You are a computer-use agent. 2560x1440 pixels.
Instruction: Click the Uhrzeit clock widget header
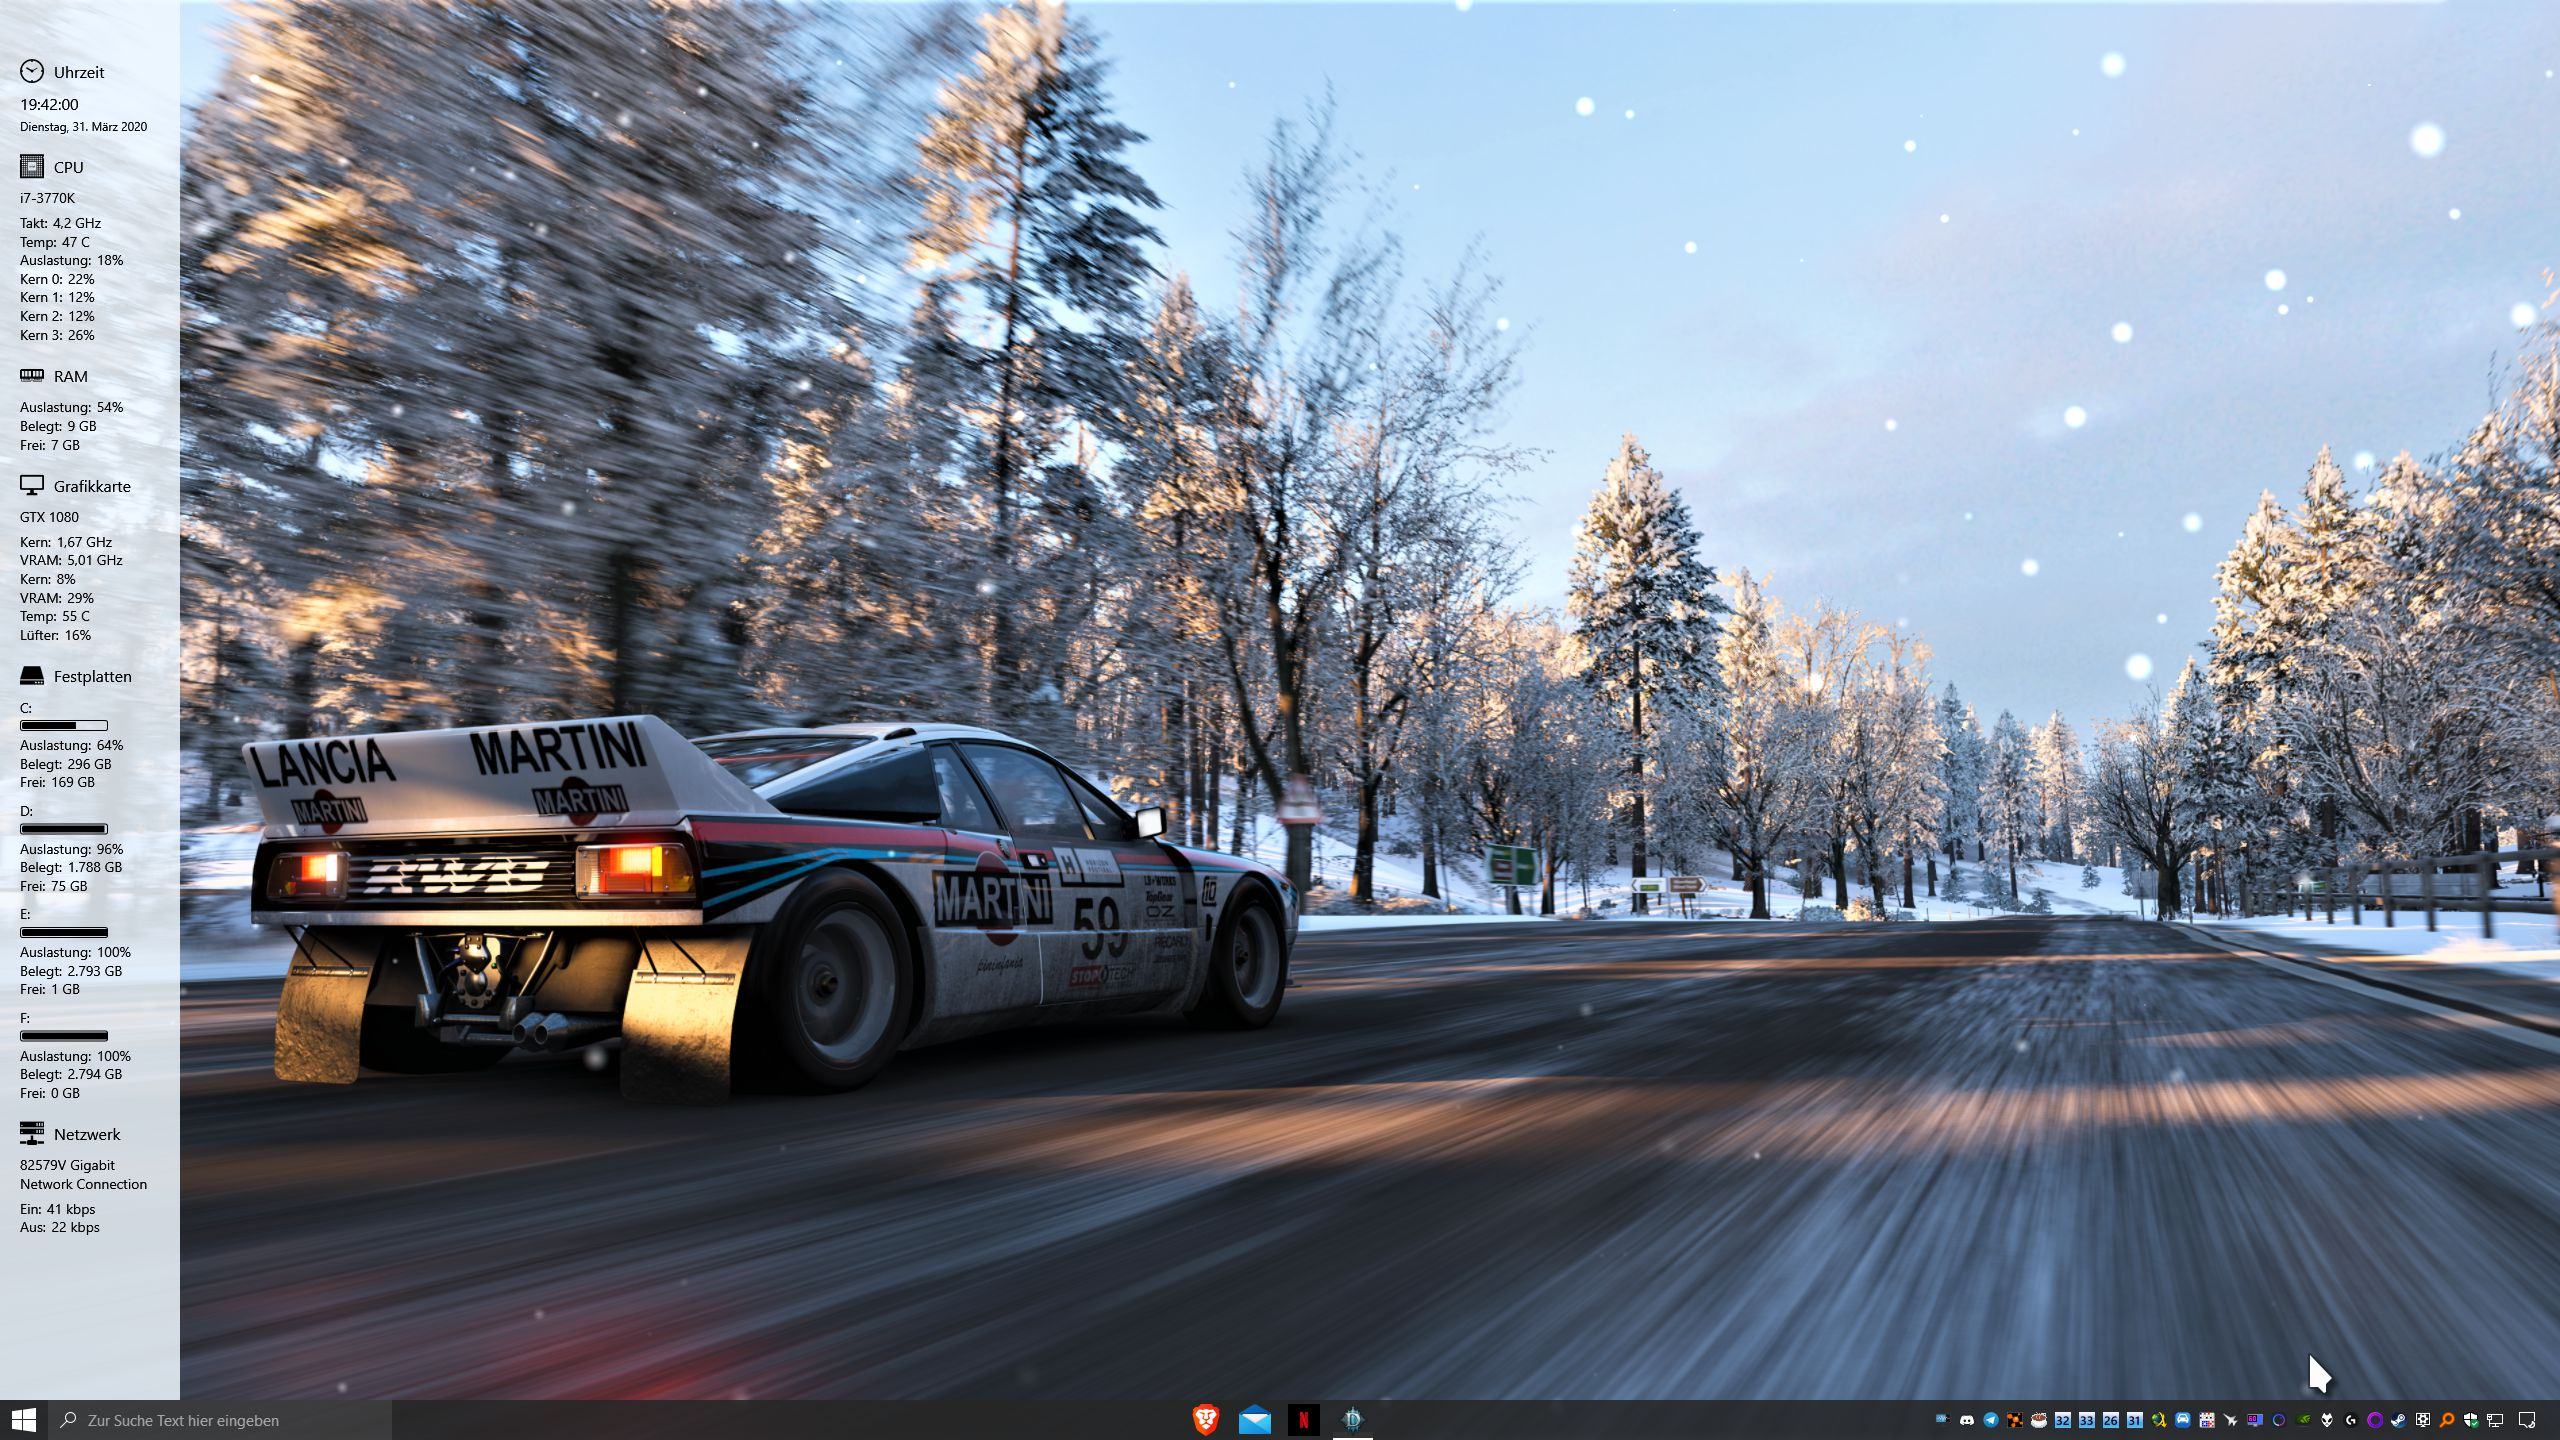click(62, 72)
